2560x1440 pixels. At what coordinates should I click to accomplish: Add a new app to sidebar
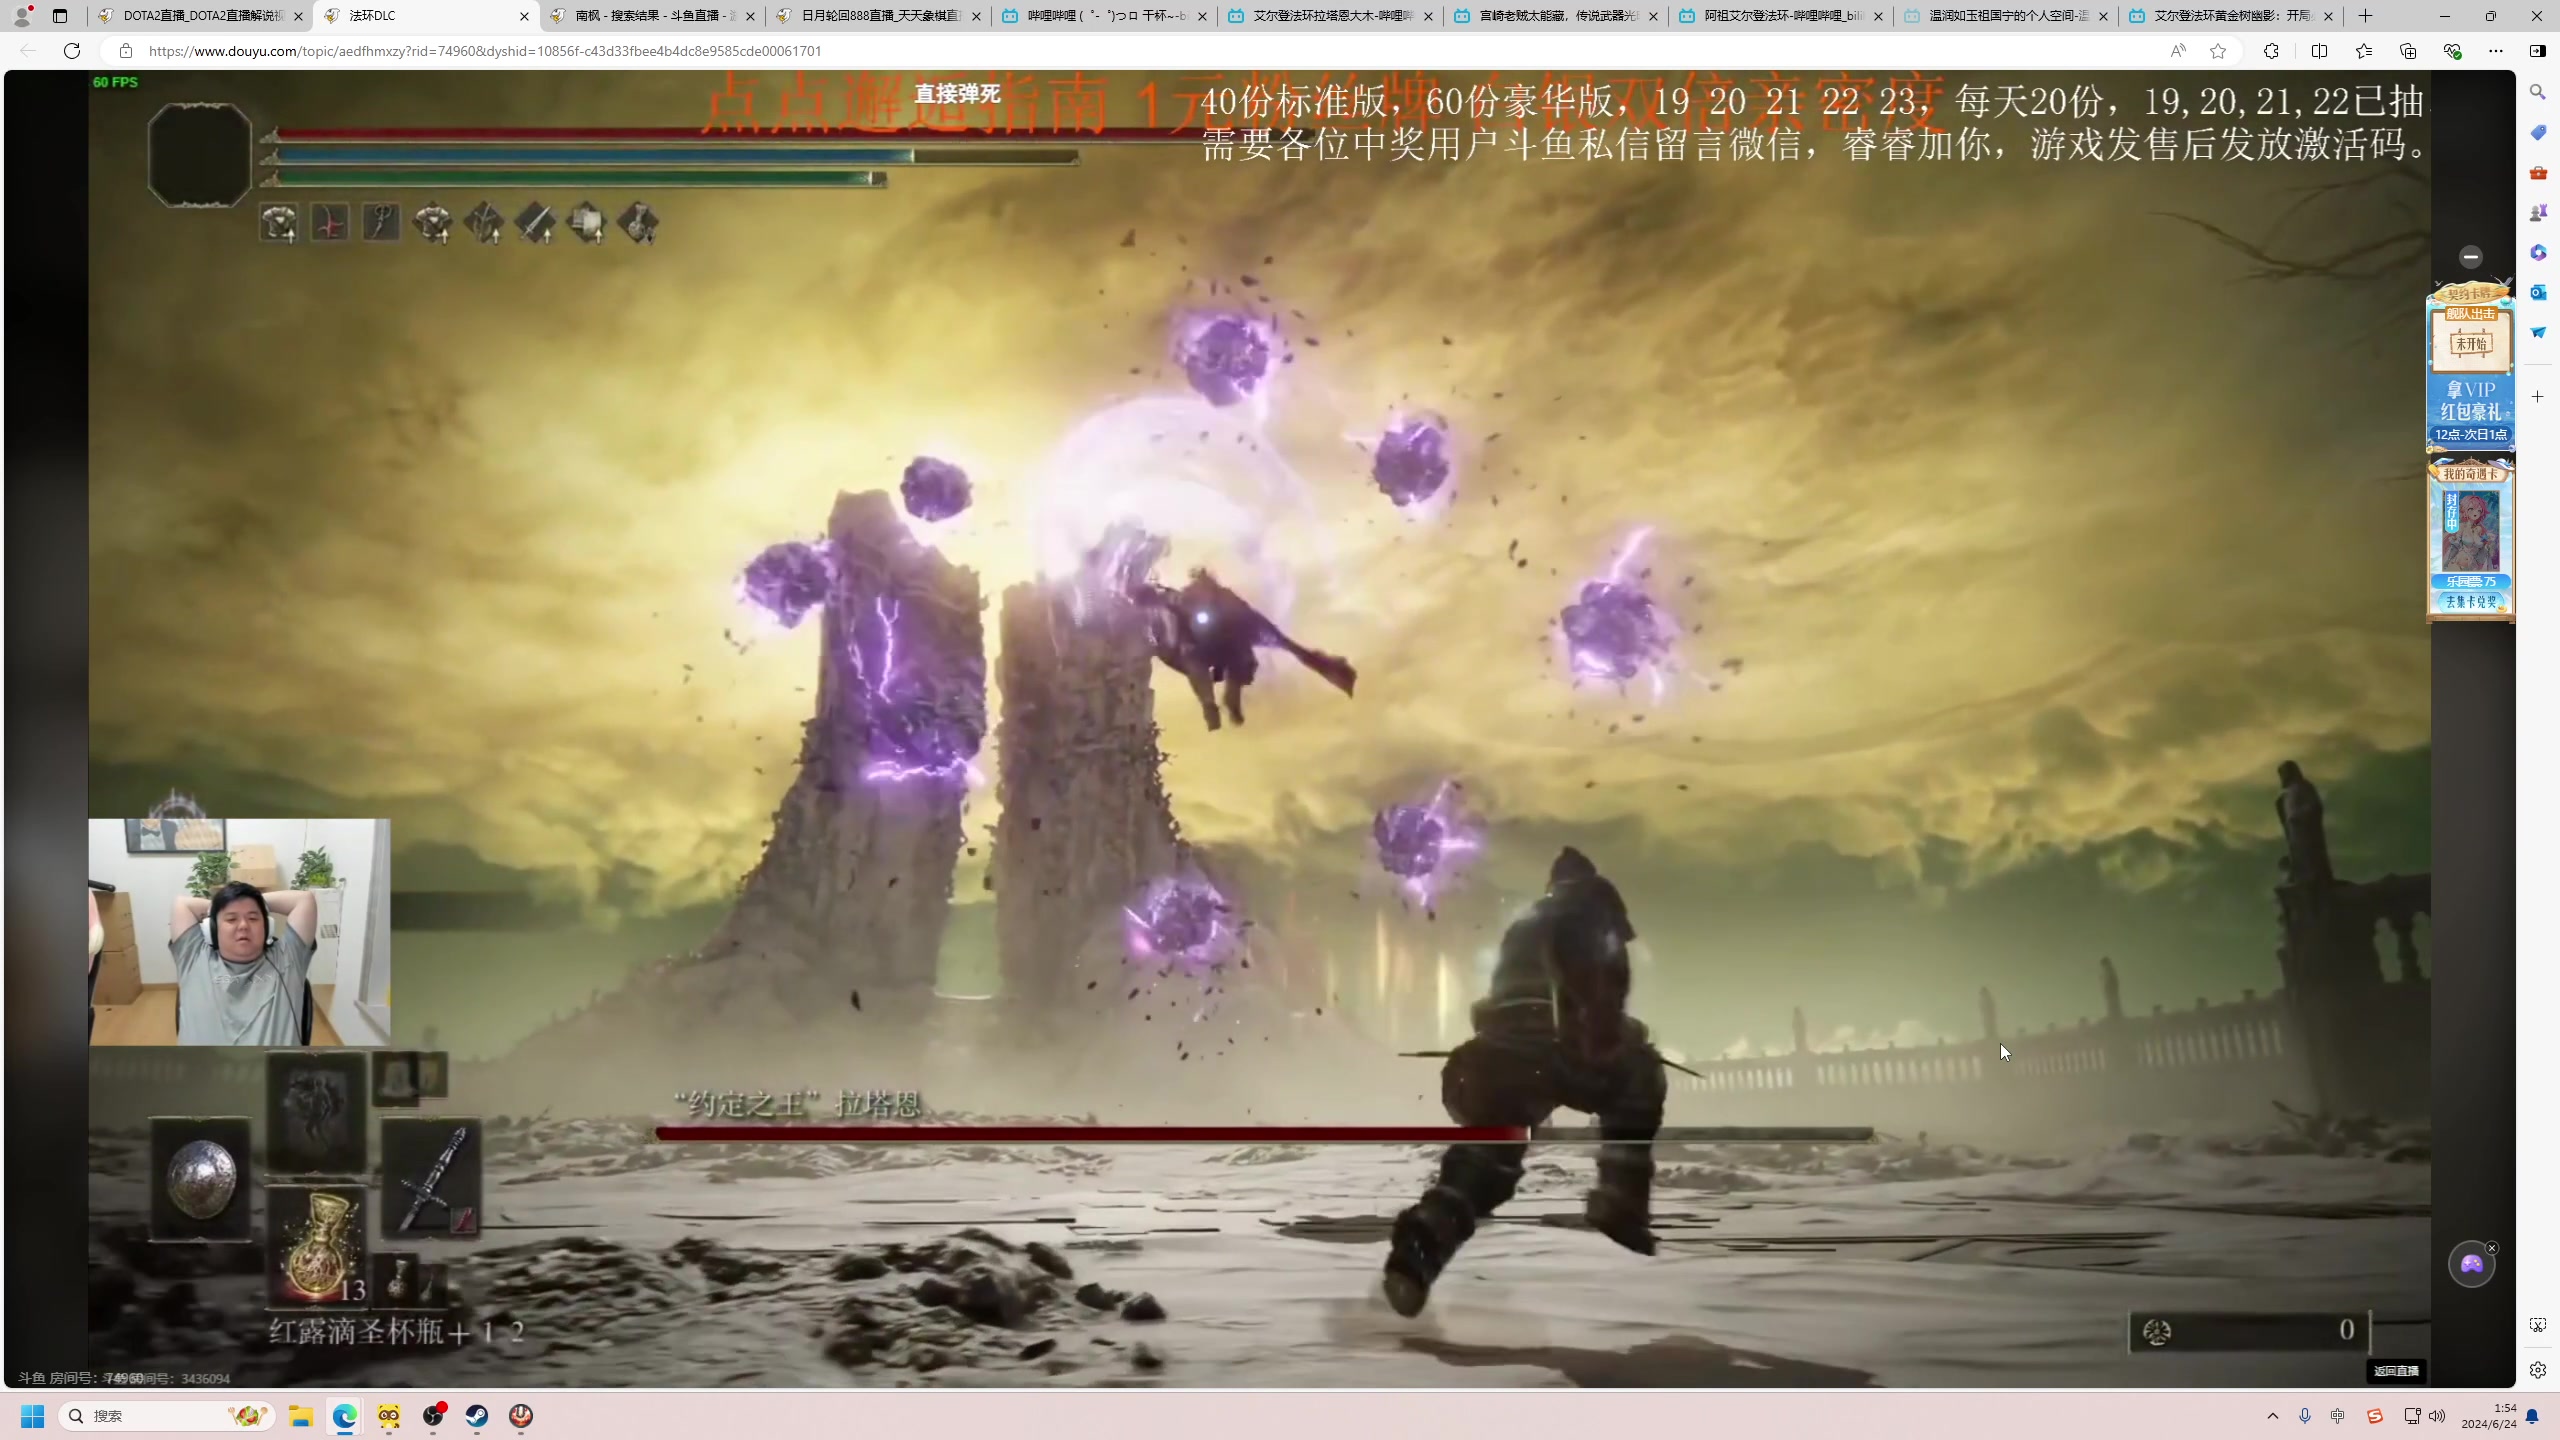pyautogui.click(x=2538, y=397)
